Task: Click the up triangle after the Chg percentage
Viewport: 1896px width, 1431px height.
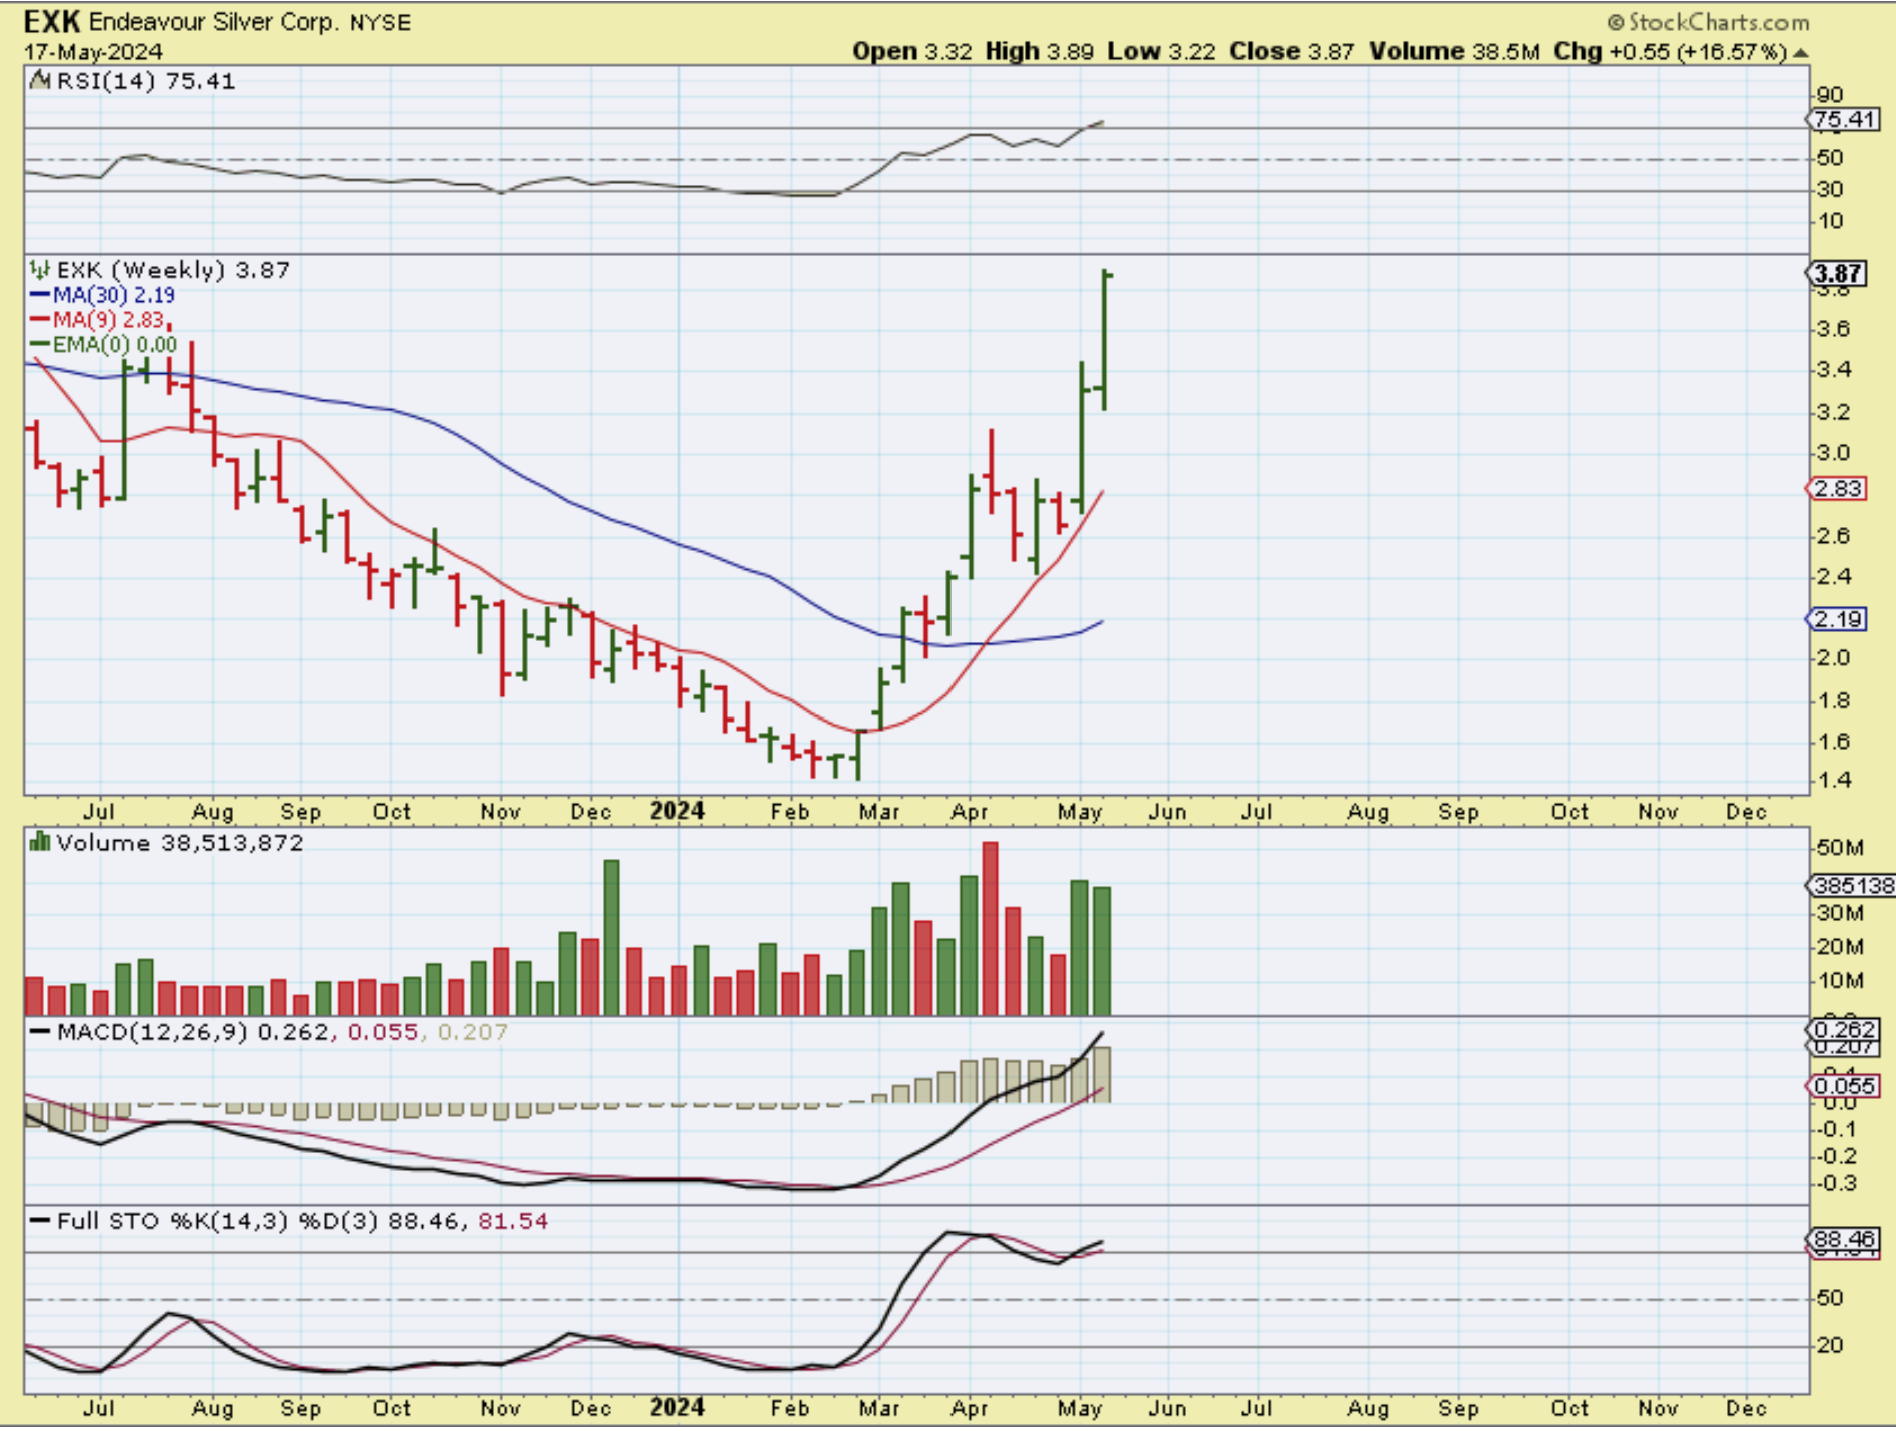Action: pyautogui.click(x=1801, y=52)
